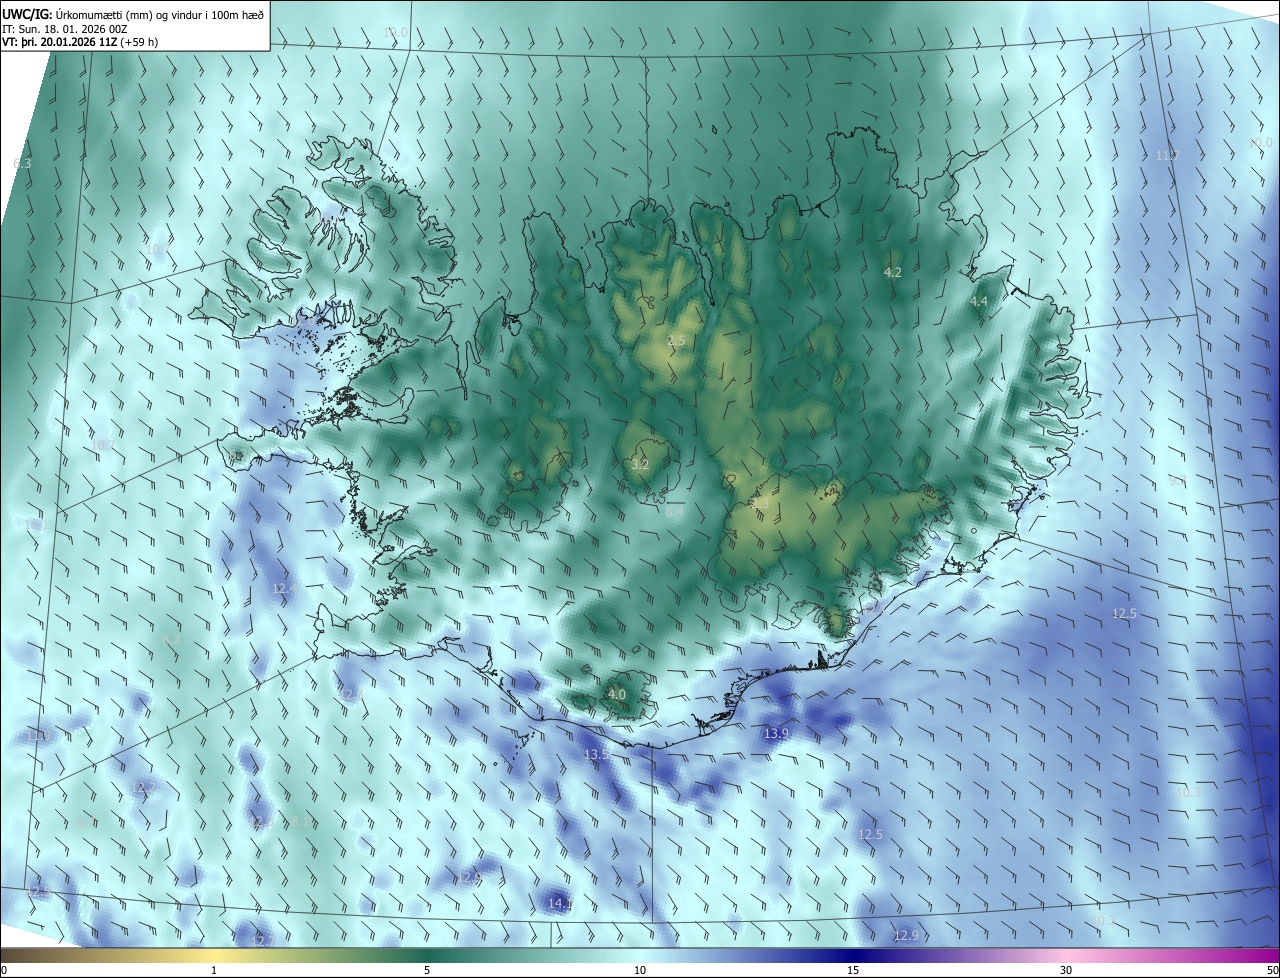Click the 4.4 value label on the map

click(979, 301)
